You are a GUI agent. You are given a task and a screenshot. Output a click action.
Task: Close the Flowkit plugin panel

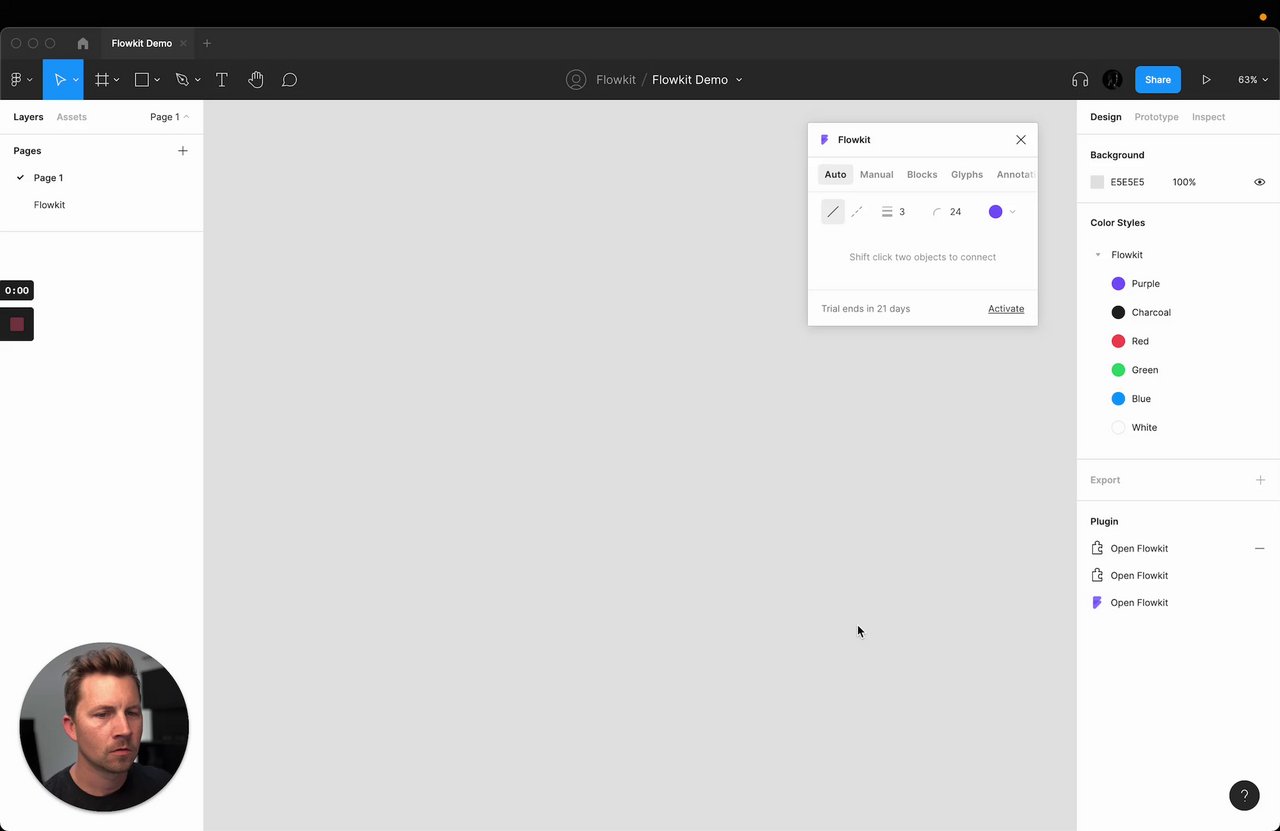(x=1021, y=140)
